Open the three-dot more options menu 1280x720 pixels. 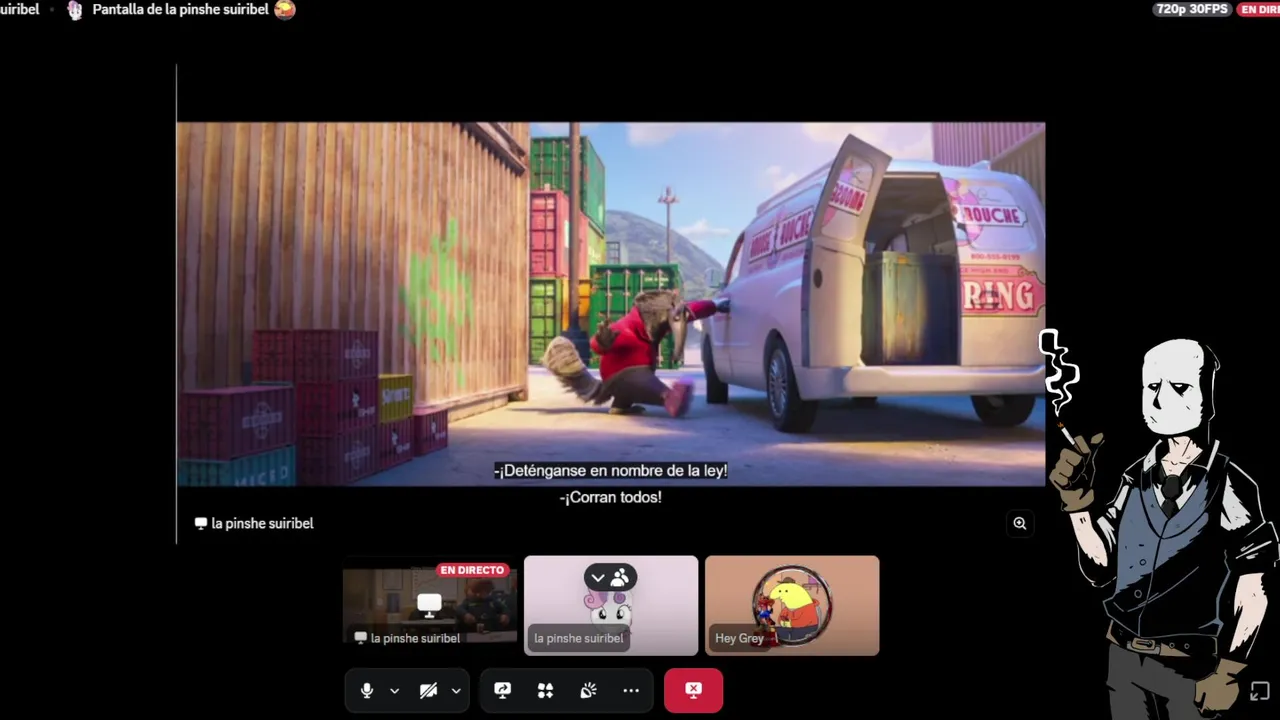631,690
